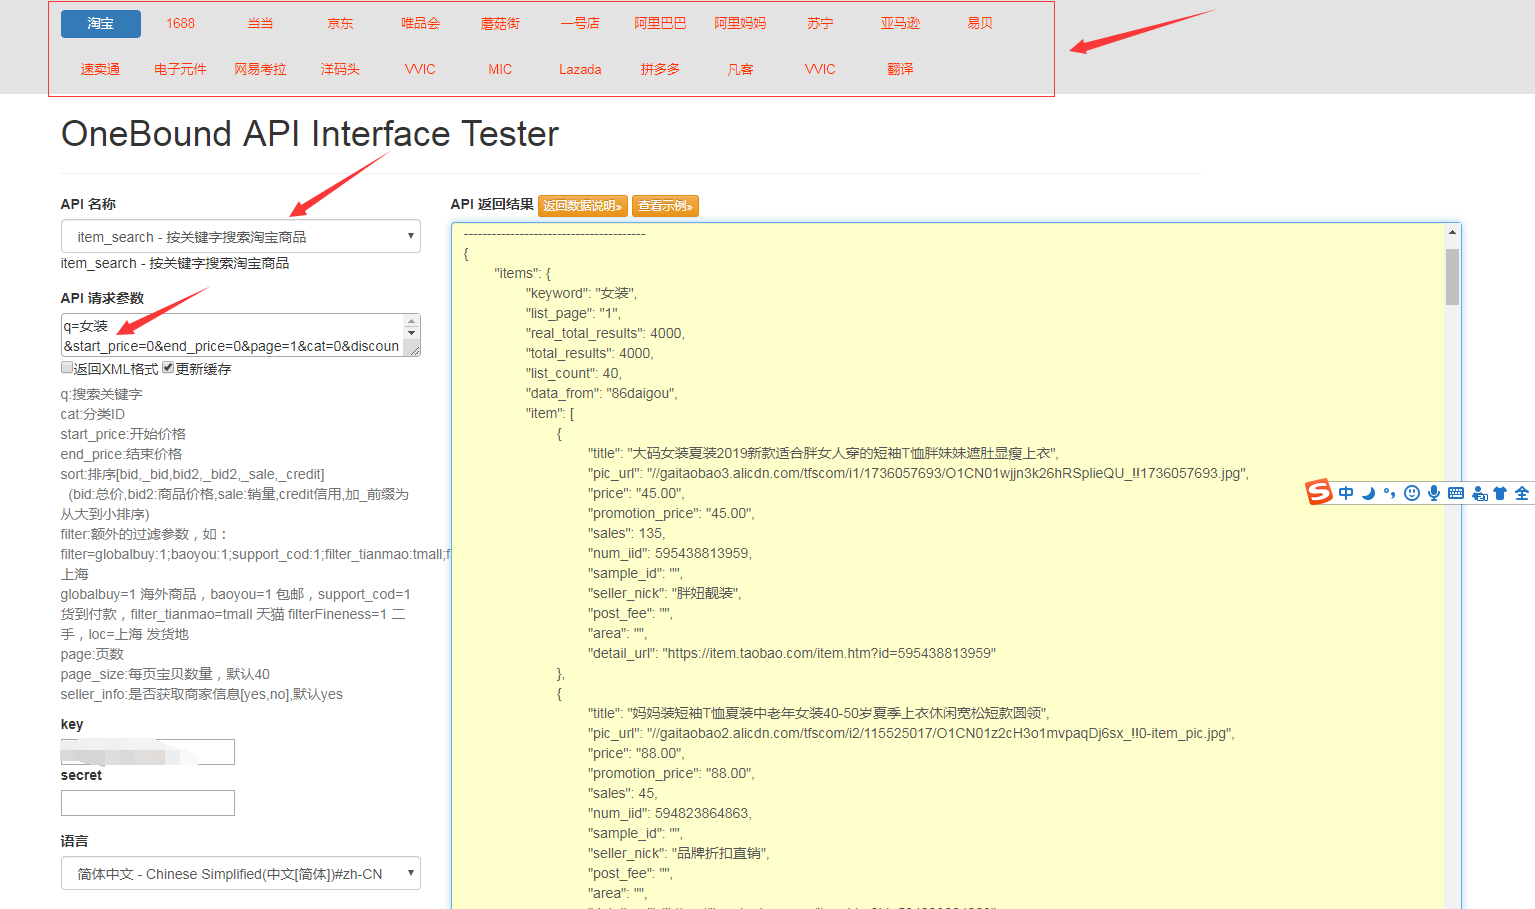
Task: Click the 全 toolbox icon on IME bar
Action: [1522, 493]
